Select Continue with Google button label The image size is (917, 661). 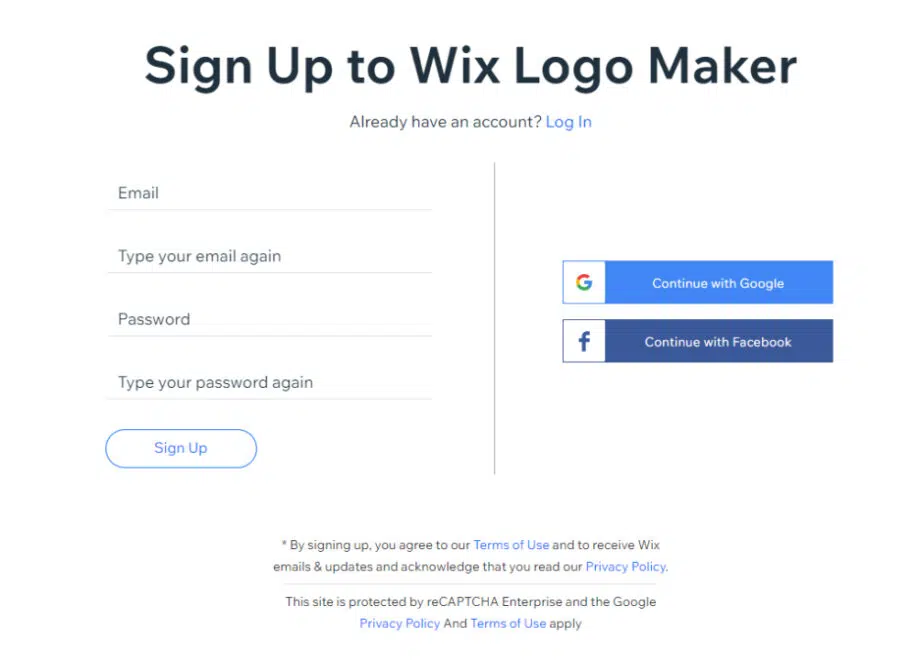point(718,283)
